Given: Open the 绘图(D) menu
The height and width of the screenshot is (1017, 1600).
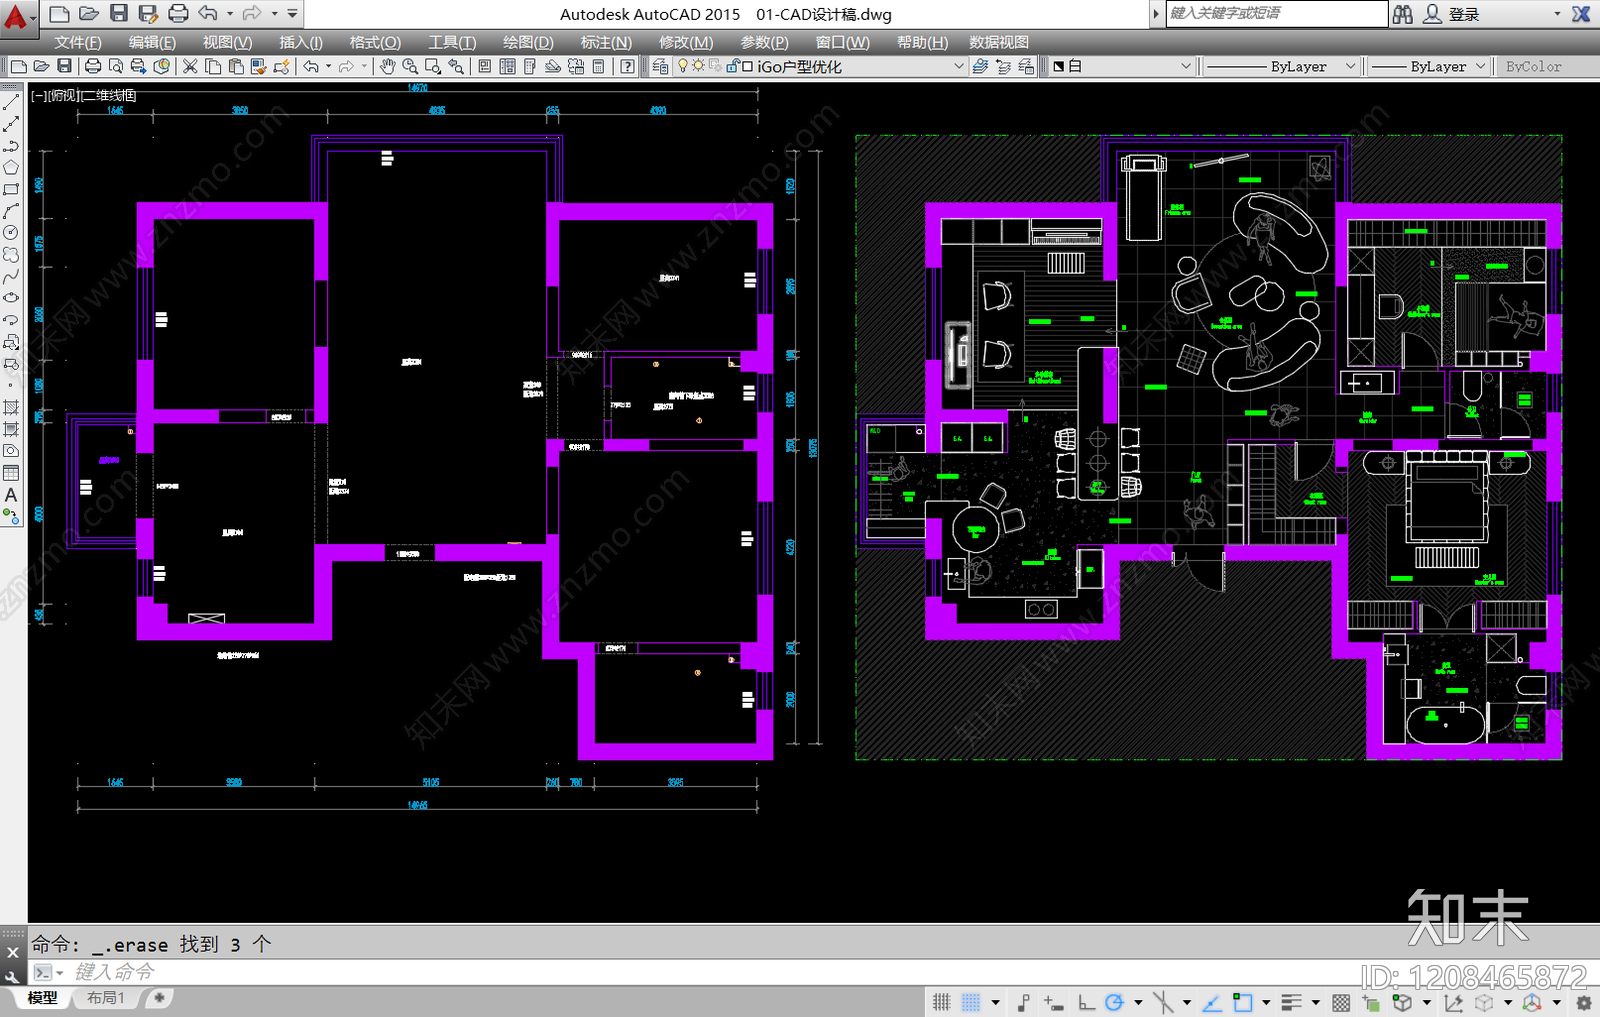Looking at the screenshot, I should pyautogui.click(x=528, y=42).
